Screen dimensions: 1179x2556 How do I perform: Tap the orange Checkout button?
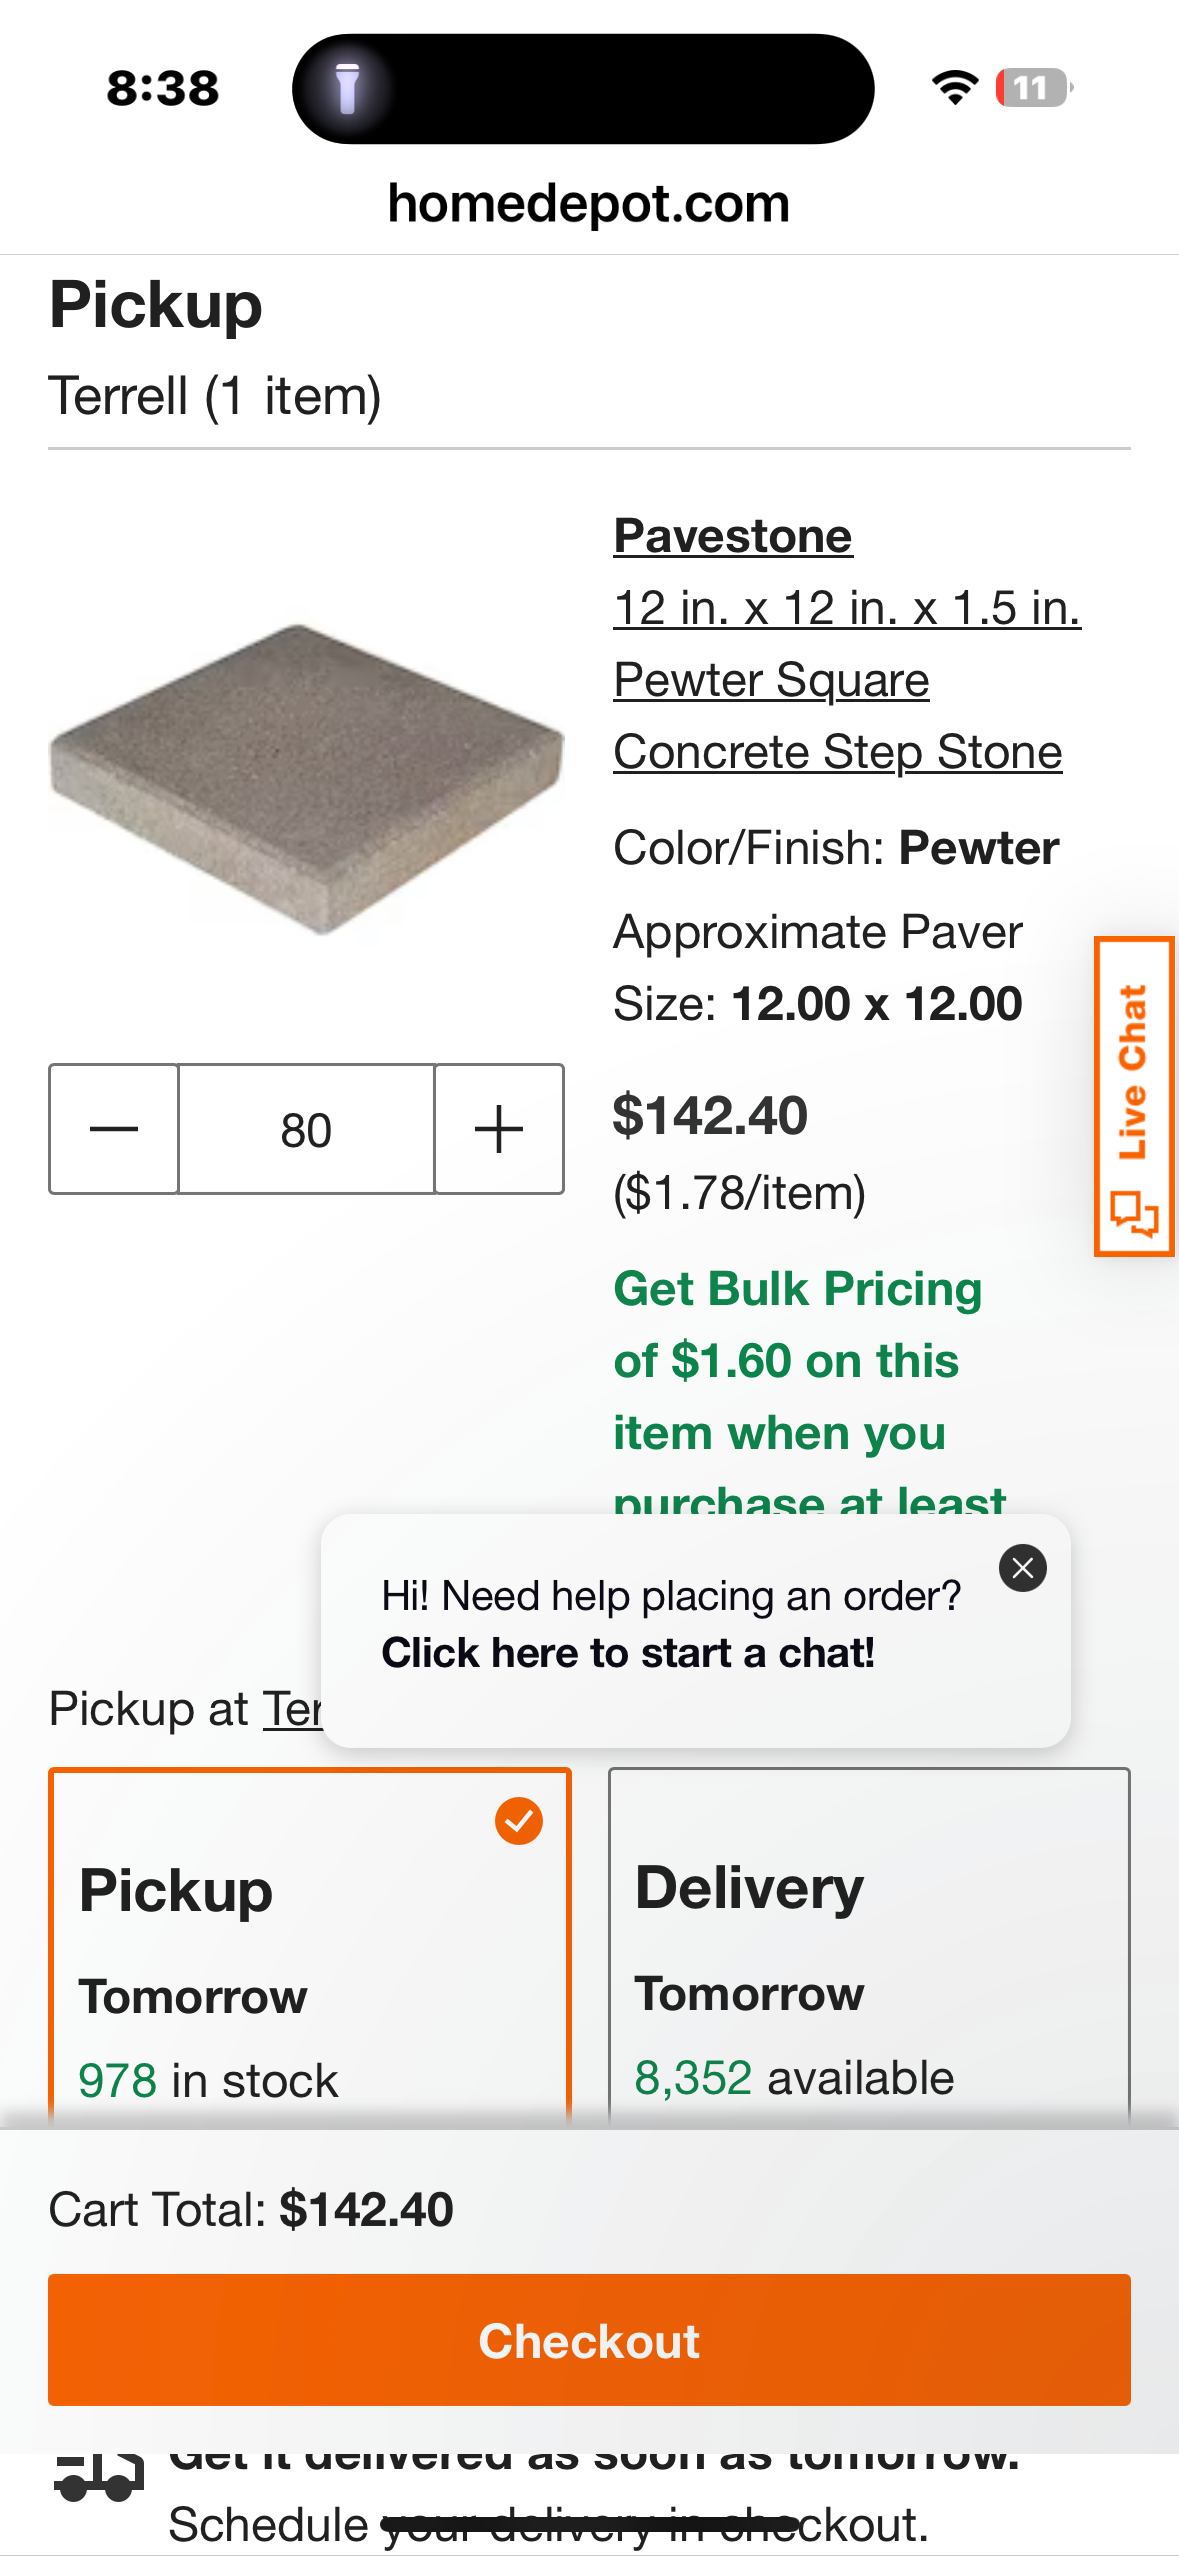(589, 2340)
